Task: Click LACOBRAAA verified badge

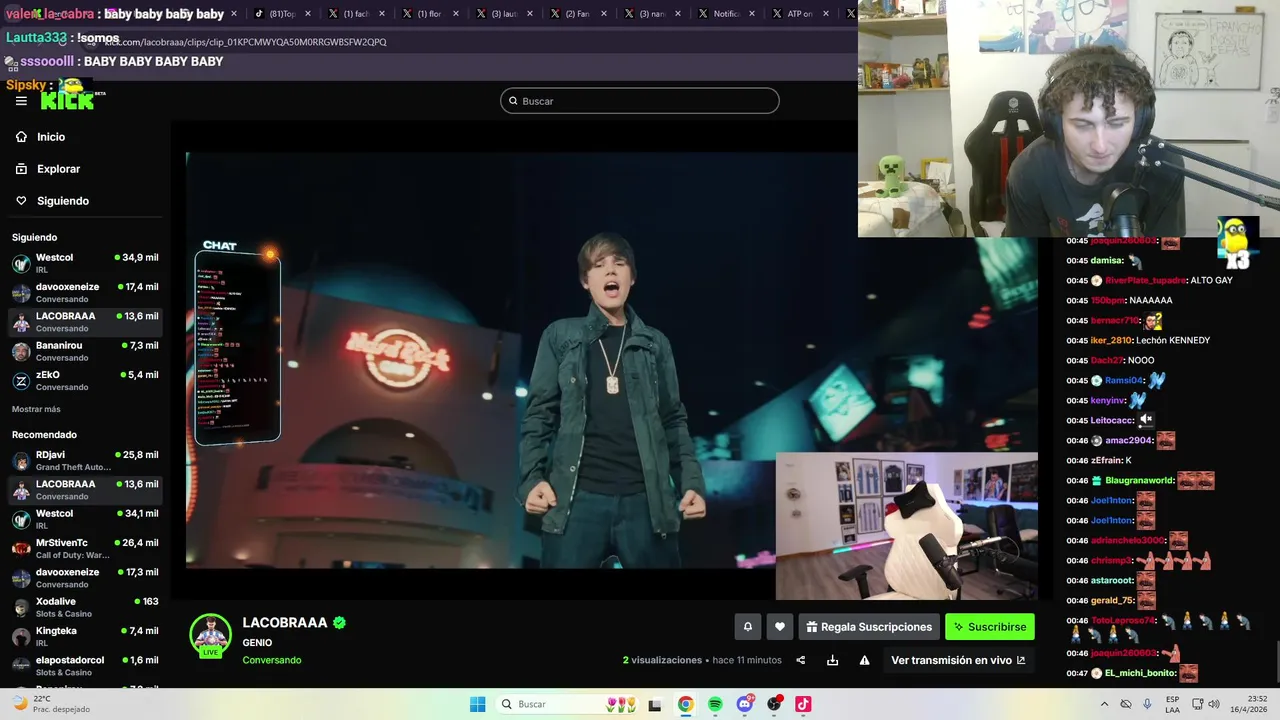Action: (x=339, y=622)
